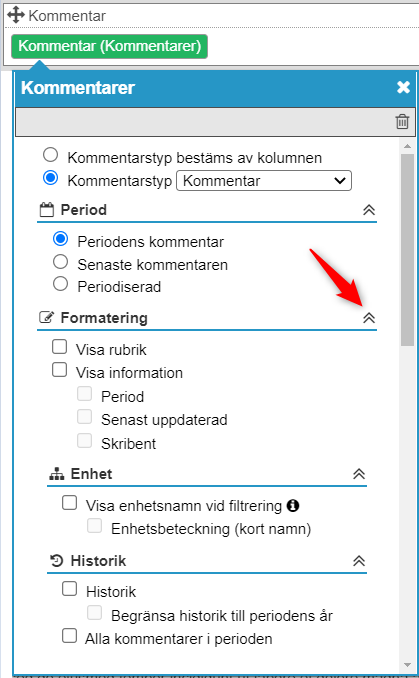Choose the Senaste kommentaren radio option

tap(61, 262)
